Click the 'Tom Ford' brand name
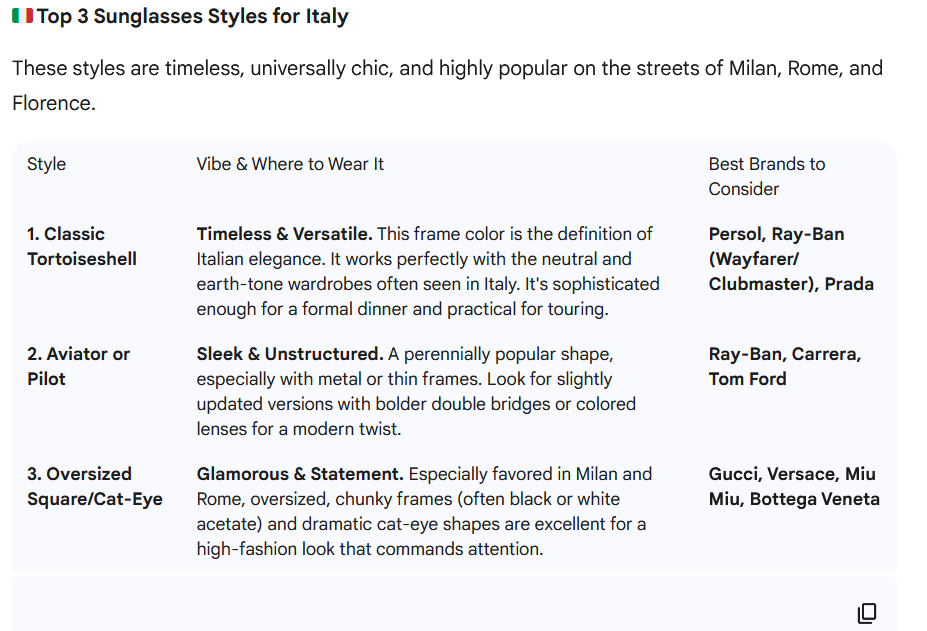927x631 pixels. 748,379
